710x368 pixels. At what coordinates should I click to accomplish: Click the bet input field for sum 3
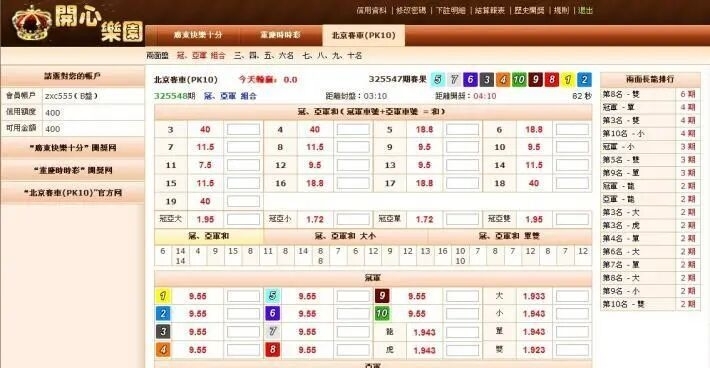click(243, 129)
